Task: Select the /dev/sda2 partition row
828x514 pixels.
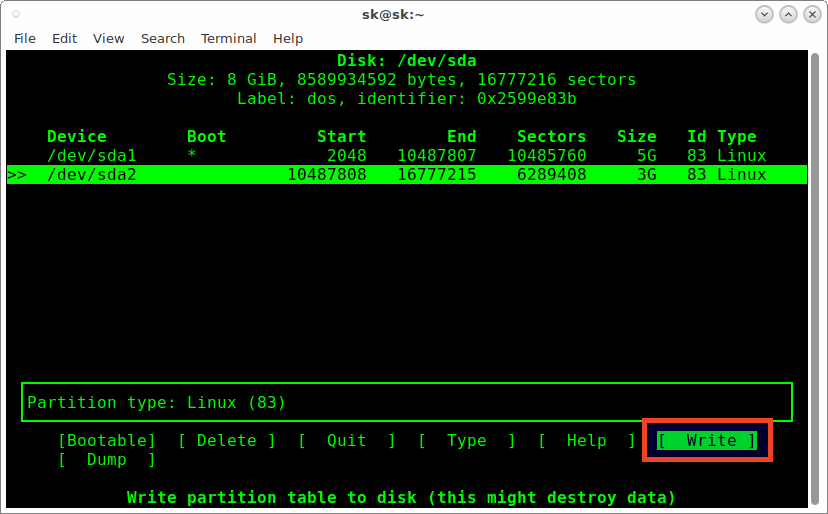Action: tap(407, 174)
